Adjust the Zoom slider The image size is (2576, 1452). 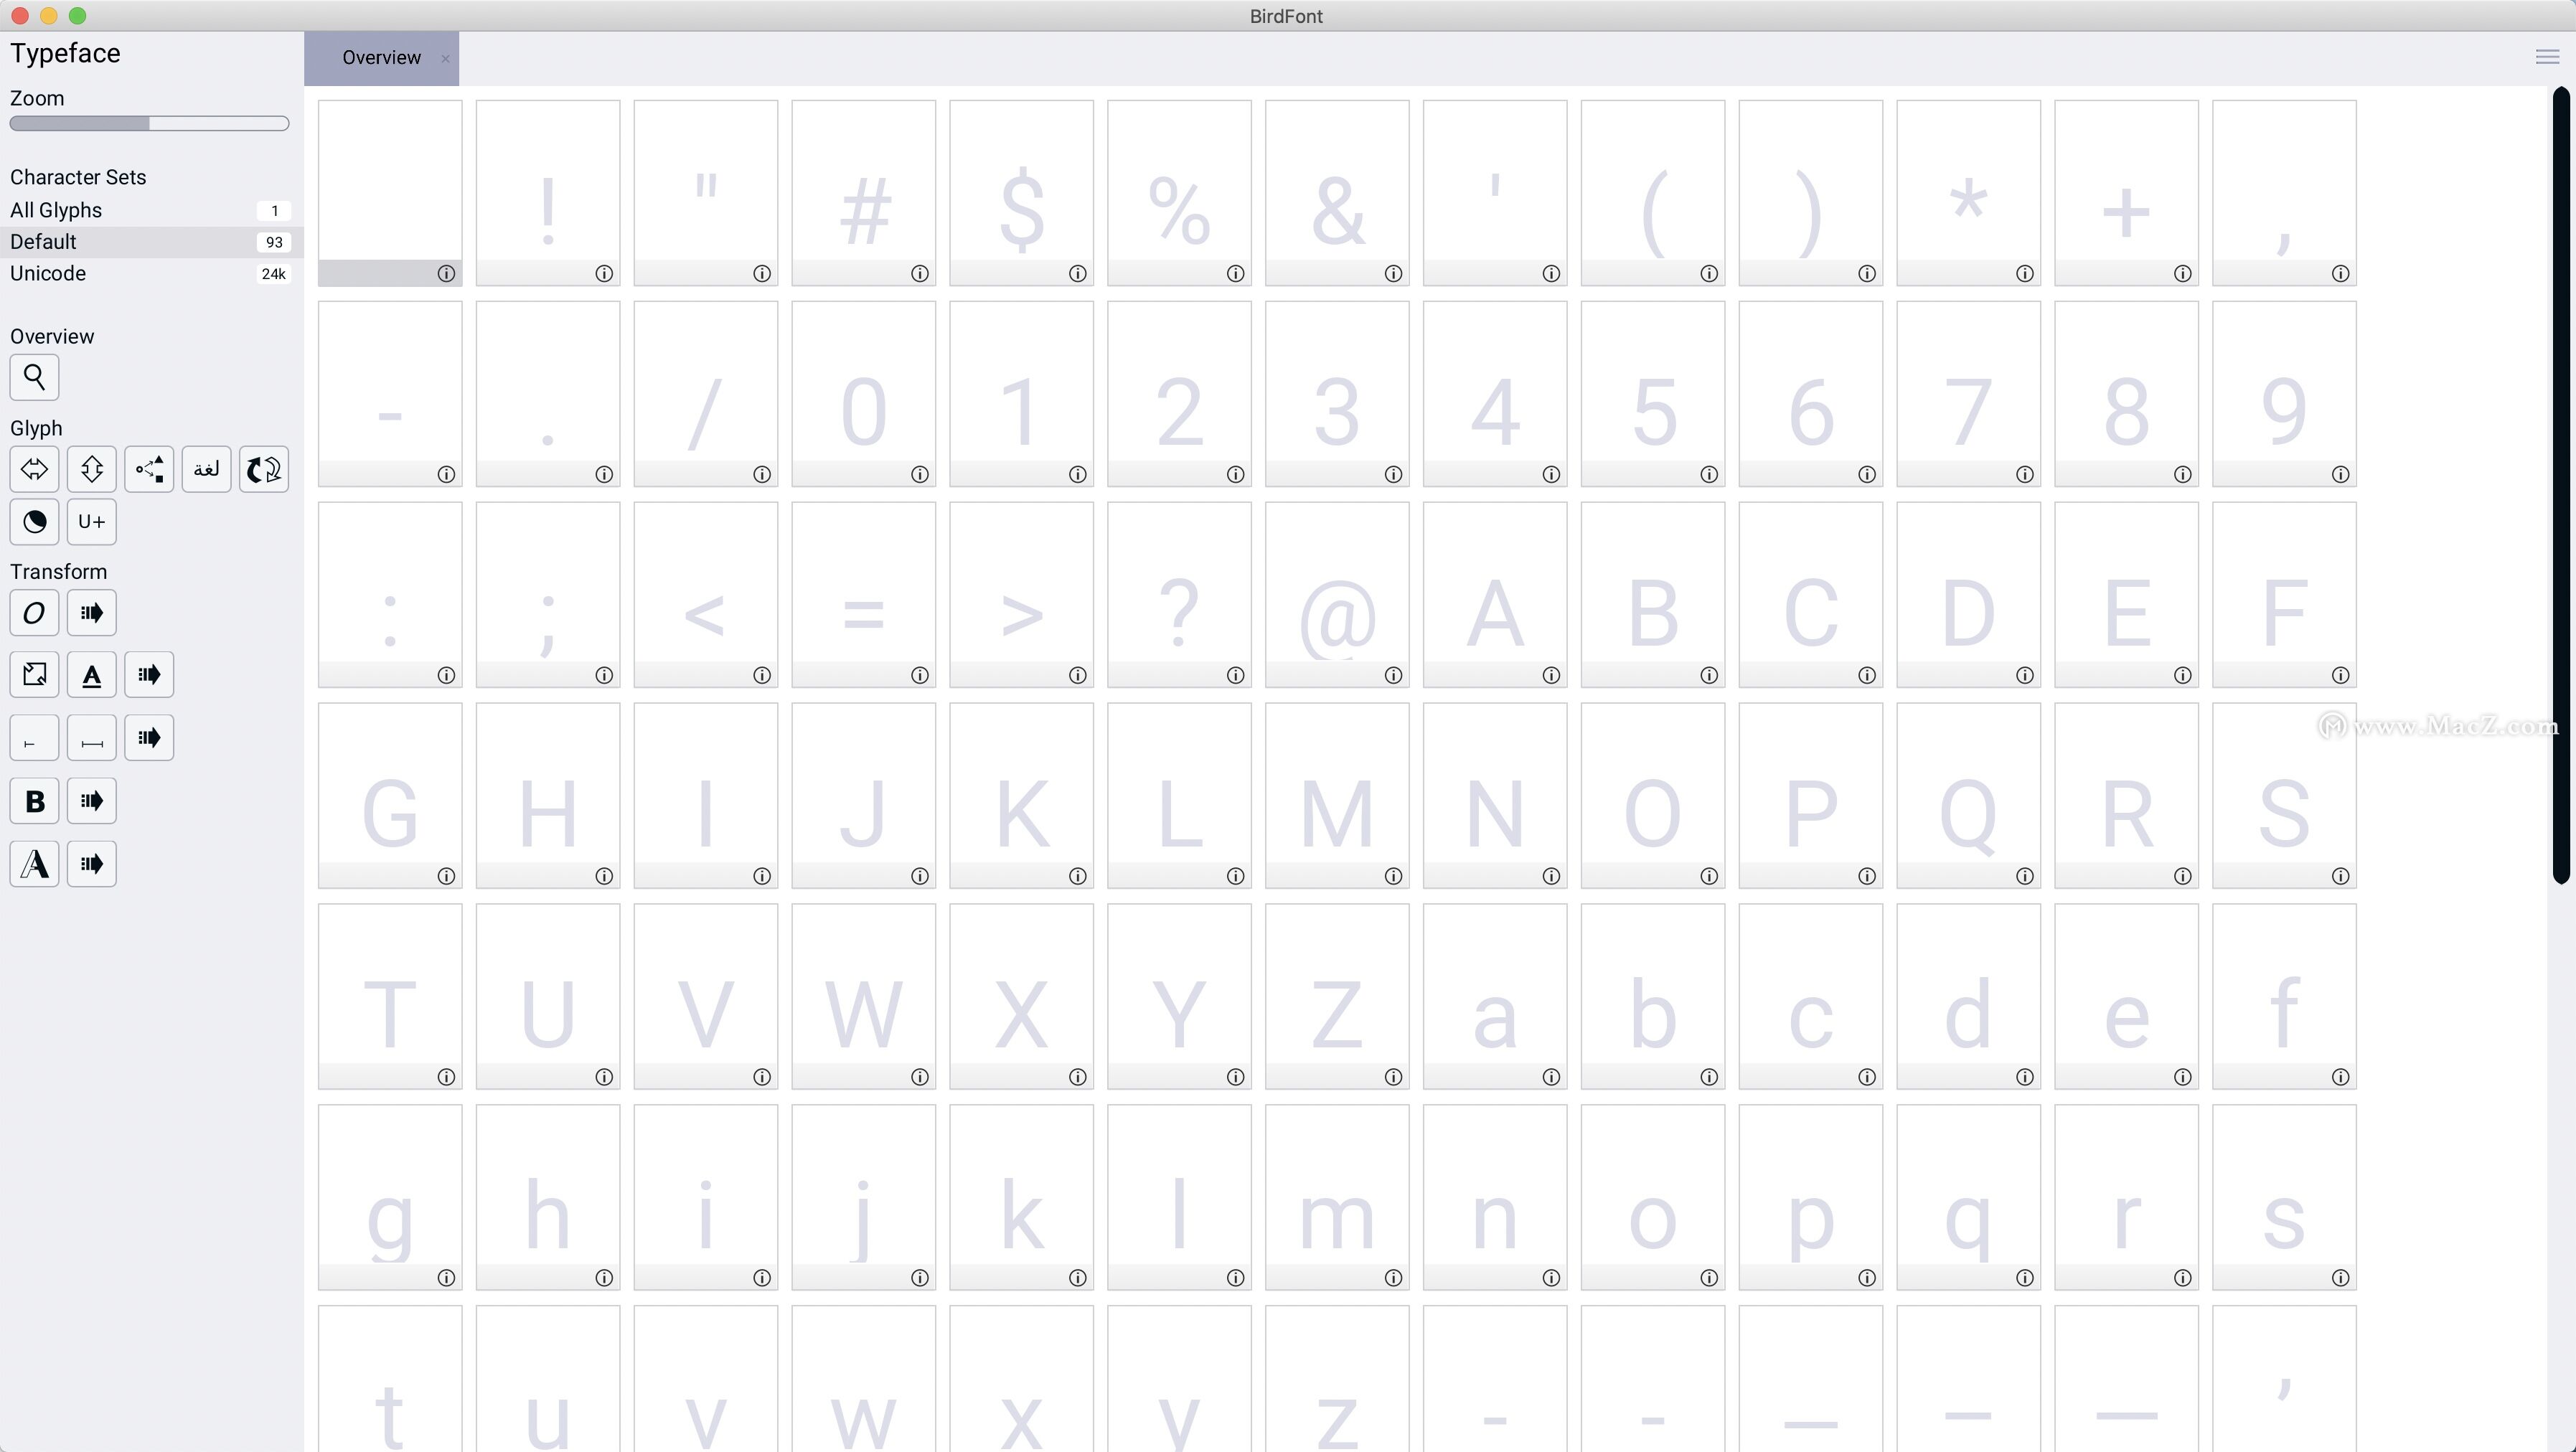pyautogui.click(x=148, y=123)
